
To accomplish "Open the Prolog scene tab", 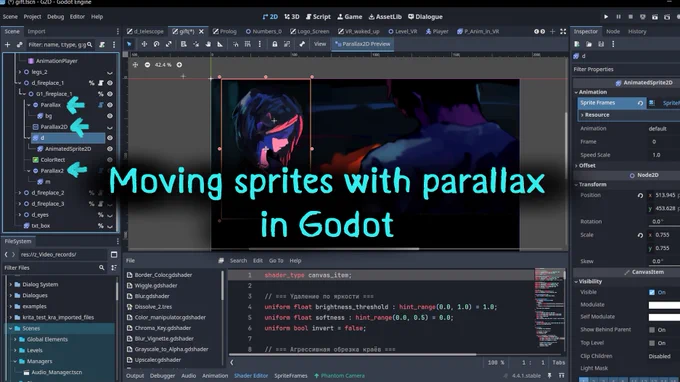I will (x=225, y=31).
